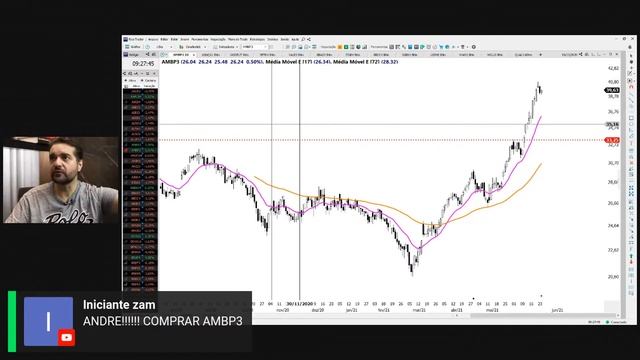Select the Carteira radio option
The image size is (640, 360).
click(149, 80)
